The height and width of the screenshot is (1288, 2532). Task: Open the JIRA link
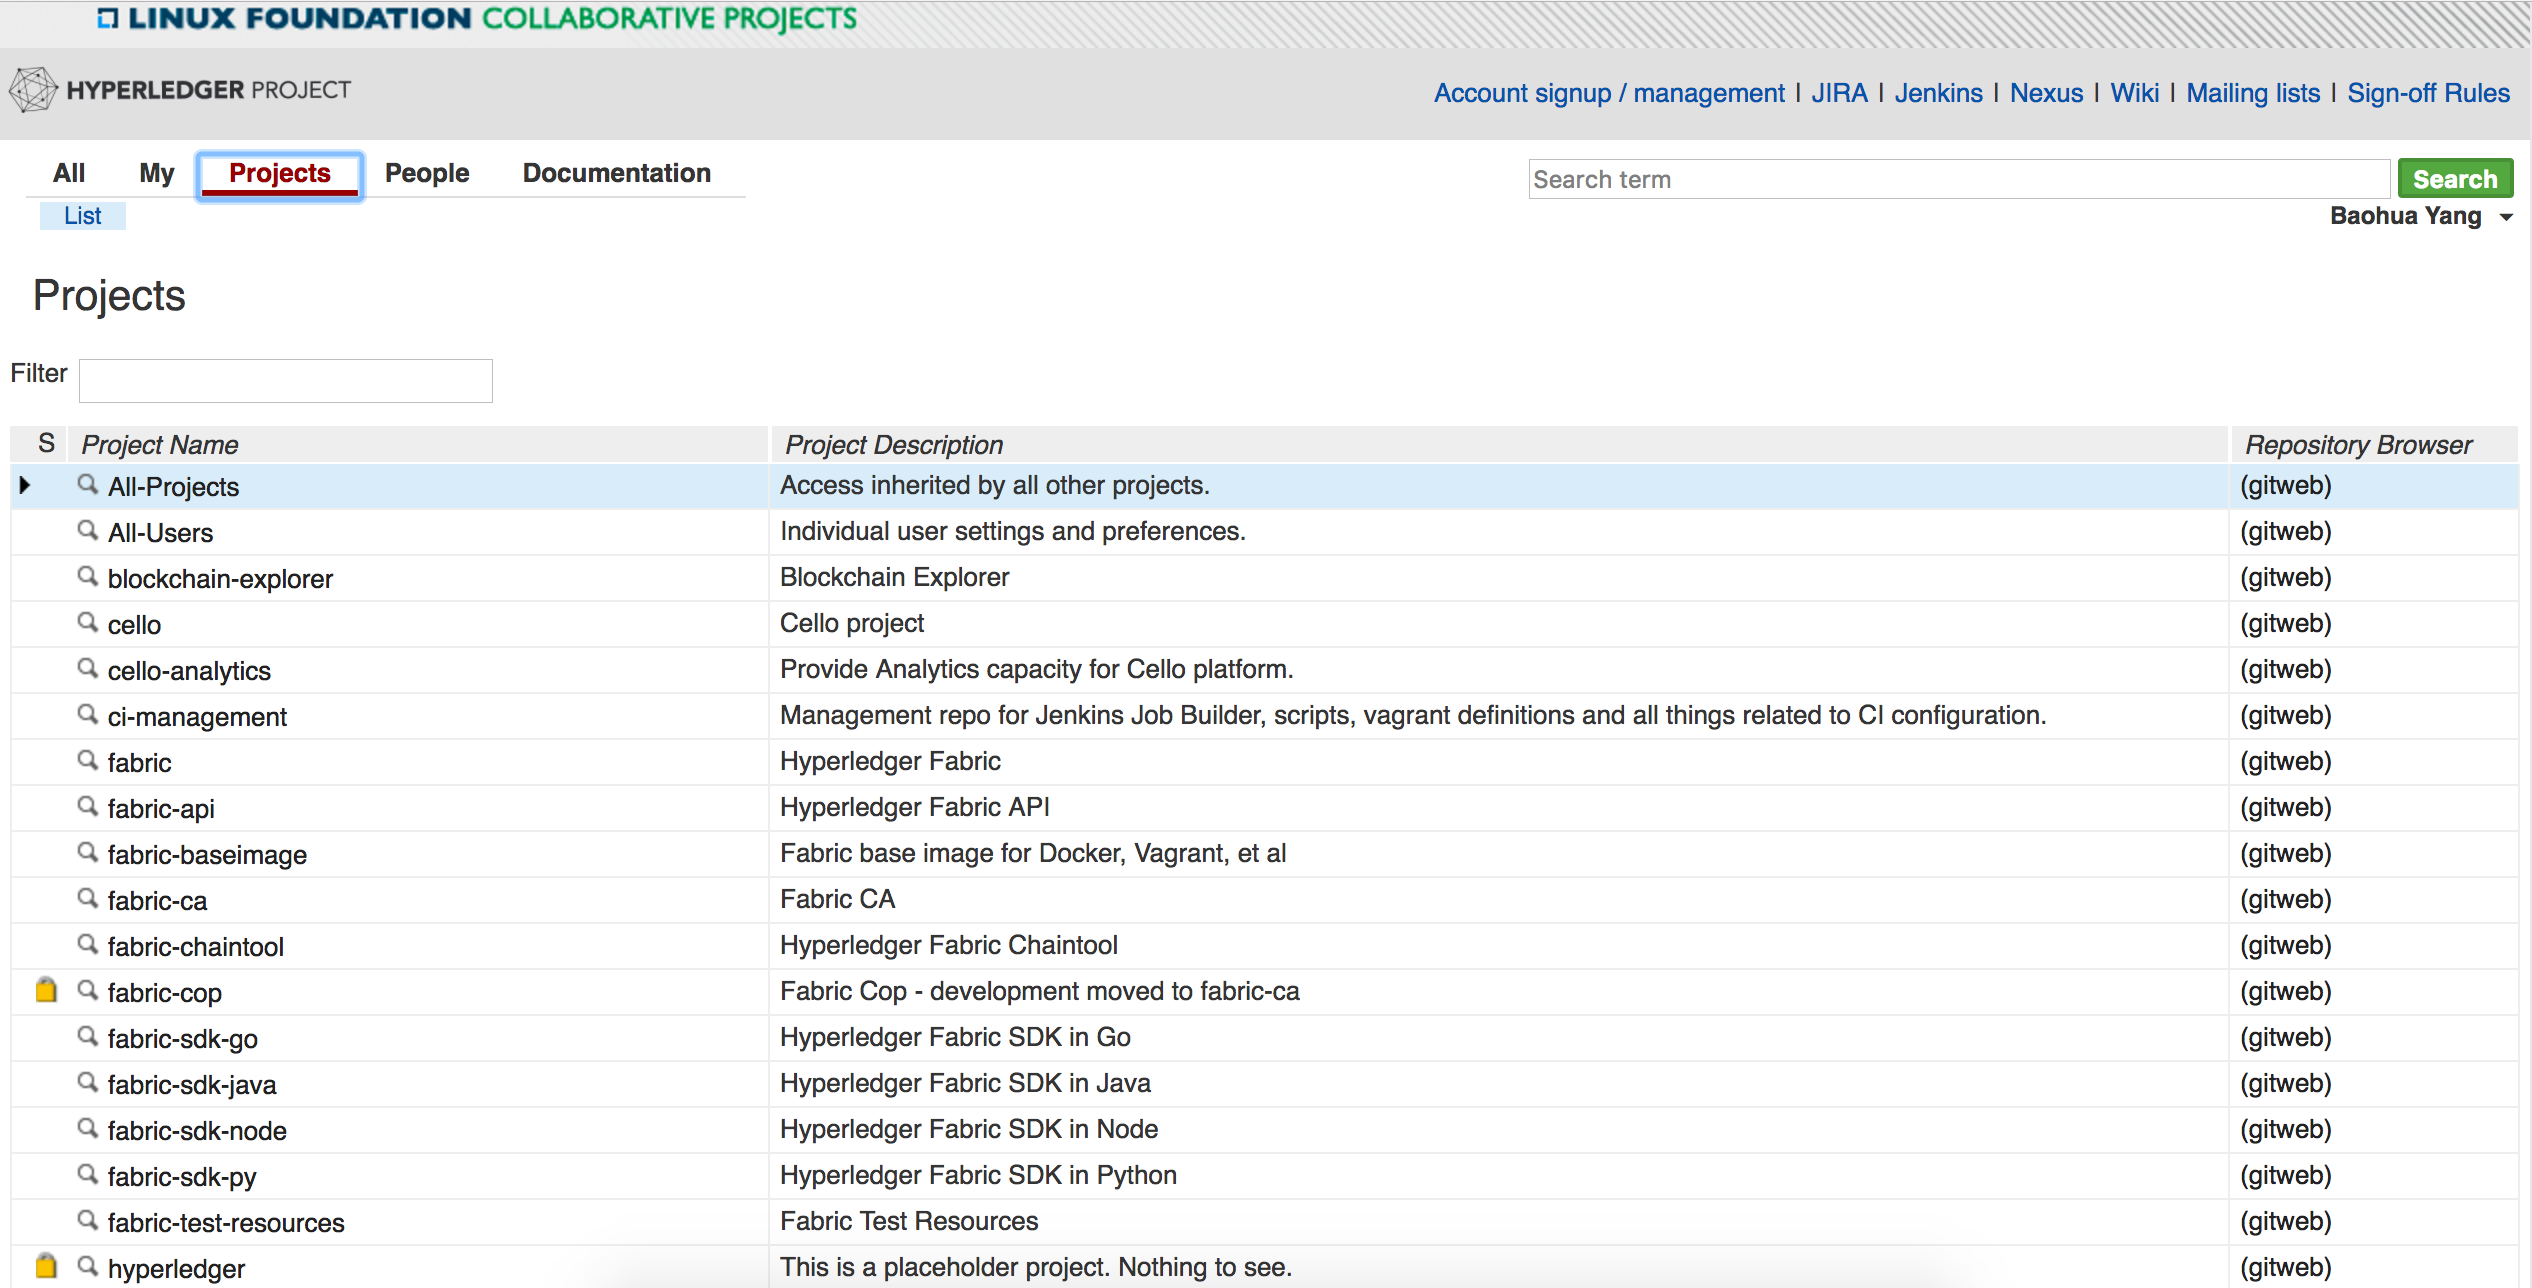(x=1840, y=93)
